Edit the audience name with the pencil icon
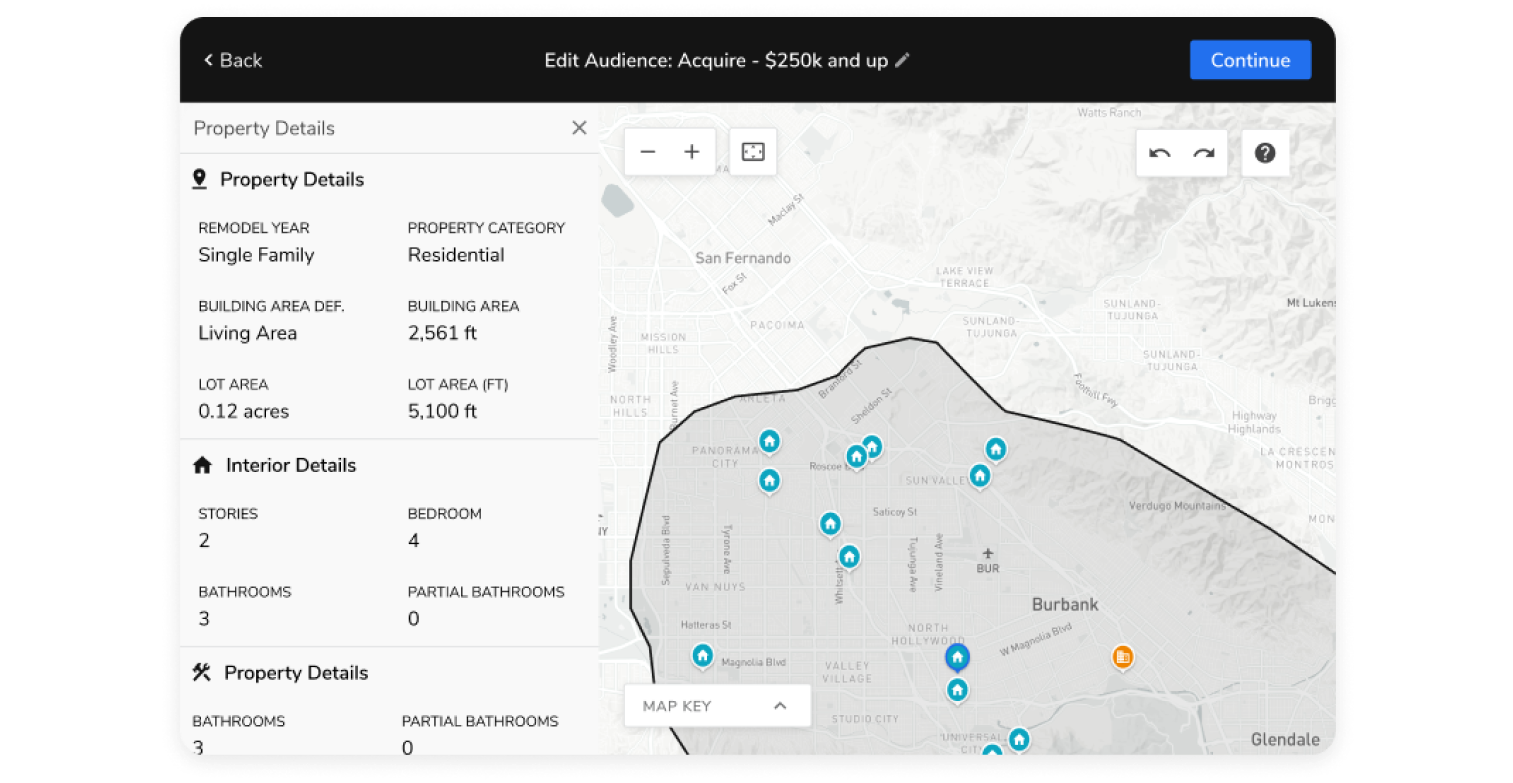Viewport: 1513px width, 783px height. coord(902,60)
